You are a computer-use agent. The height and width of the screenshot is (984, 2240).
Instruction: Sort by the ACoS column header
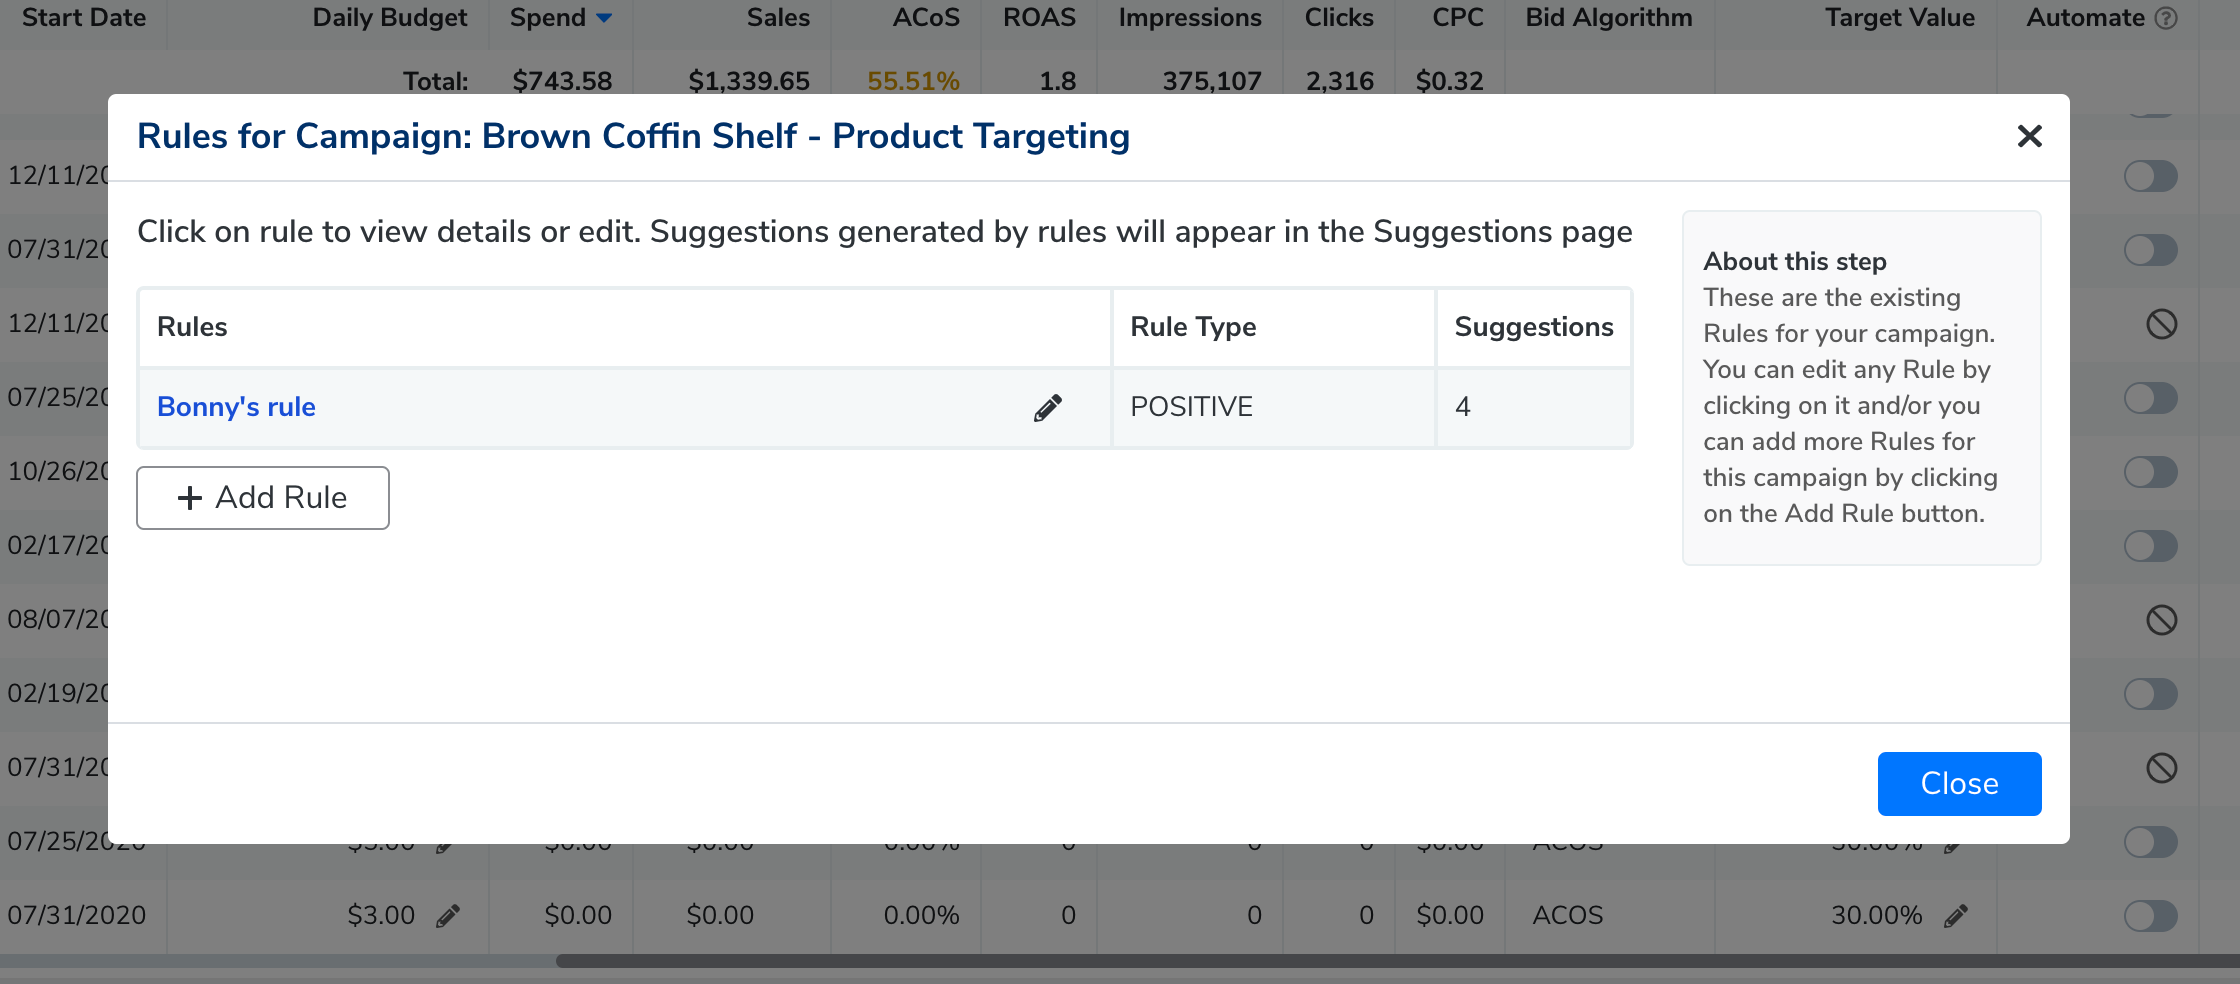click(925, 18)
